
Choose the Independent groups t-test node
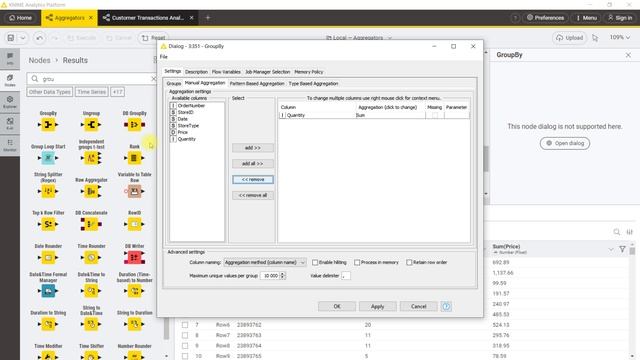(91, 158)
